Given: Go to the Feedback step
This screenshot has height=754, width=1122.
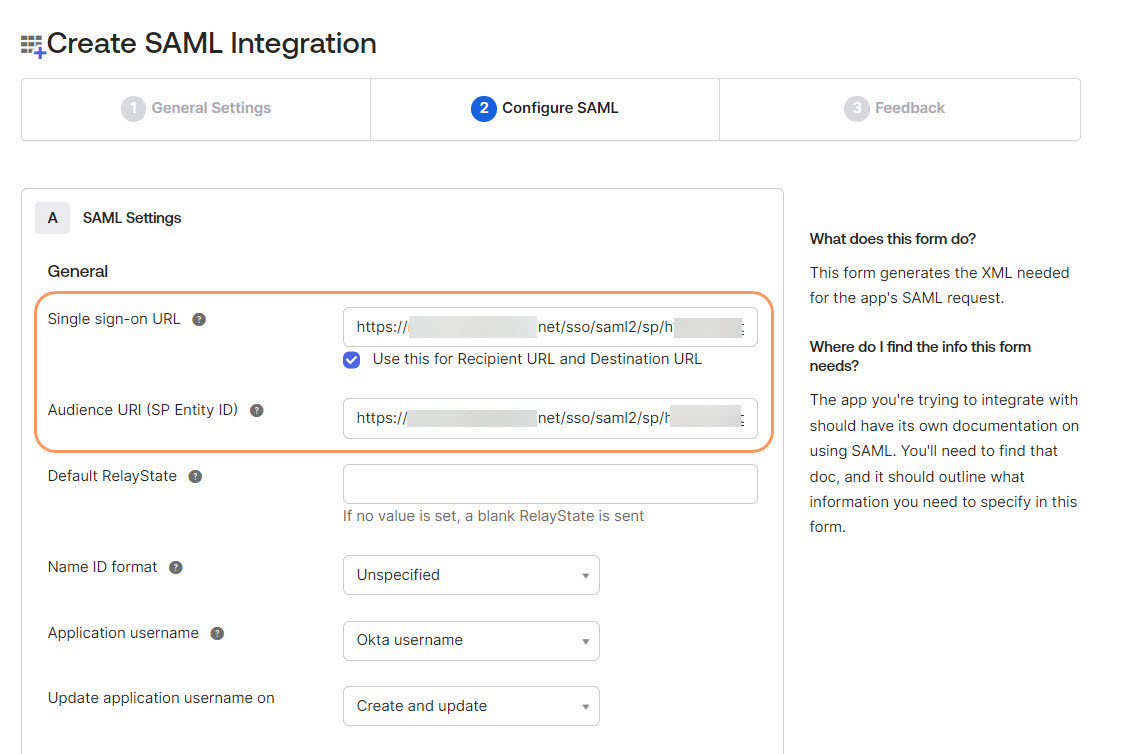Looking at the screenshot, I should pyautogui.click(x=900, y=109).
